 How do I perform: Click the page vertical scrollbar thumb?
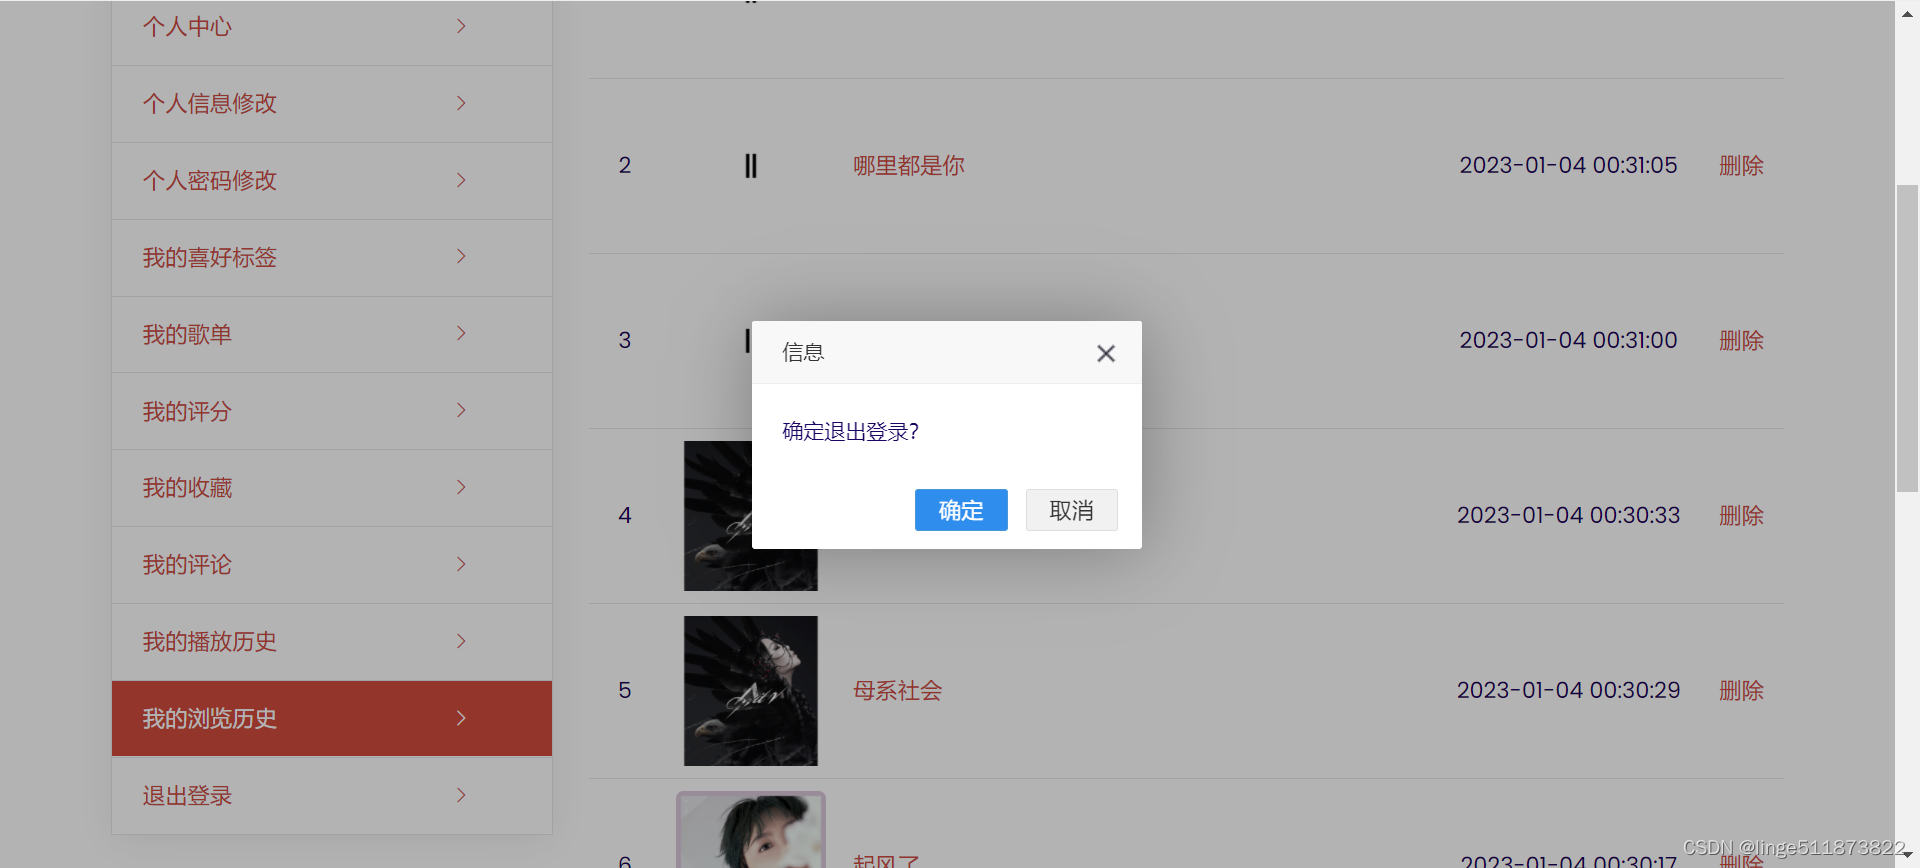pyautogui.click(x=1907, y=338)
